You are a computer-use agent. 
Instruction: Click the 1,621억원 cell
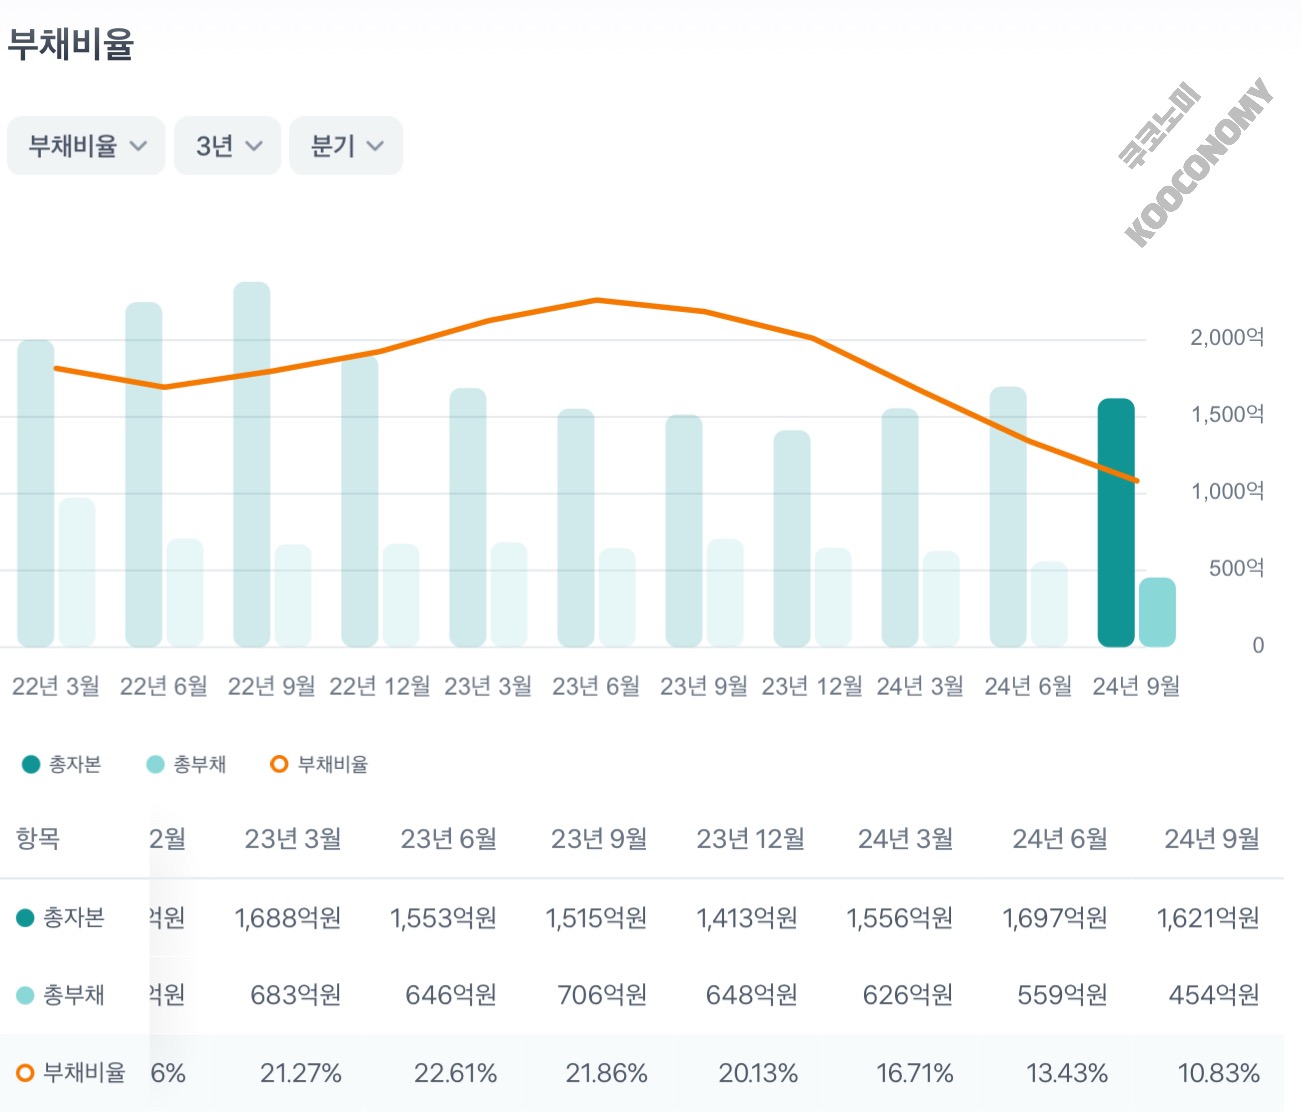point(1208,917)
